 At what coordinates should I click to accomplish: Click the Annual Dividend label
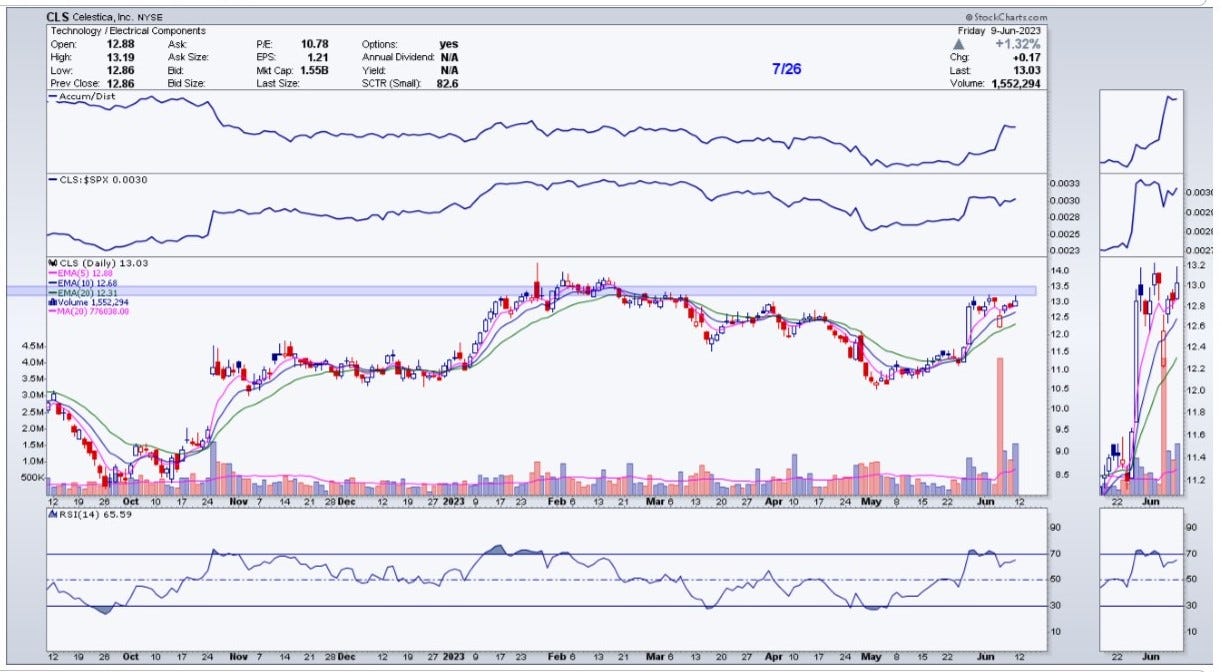coord(399,57)
